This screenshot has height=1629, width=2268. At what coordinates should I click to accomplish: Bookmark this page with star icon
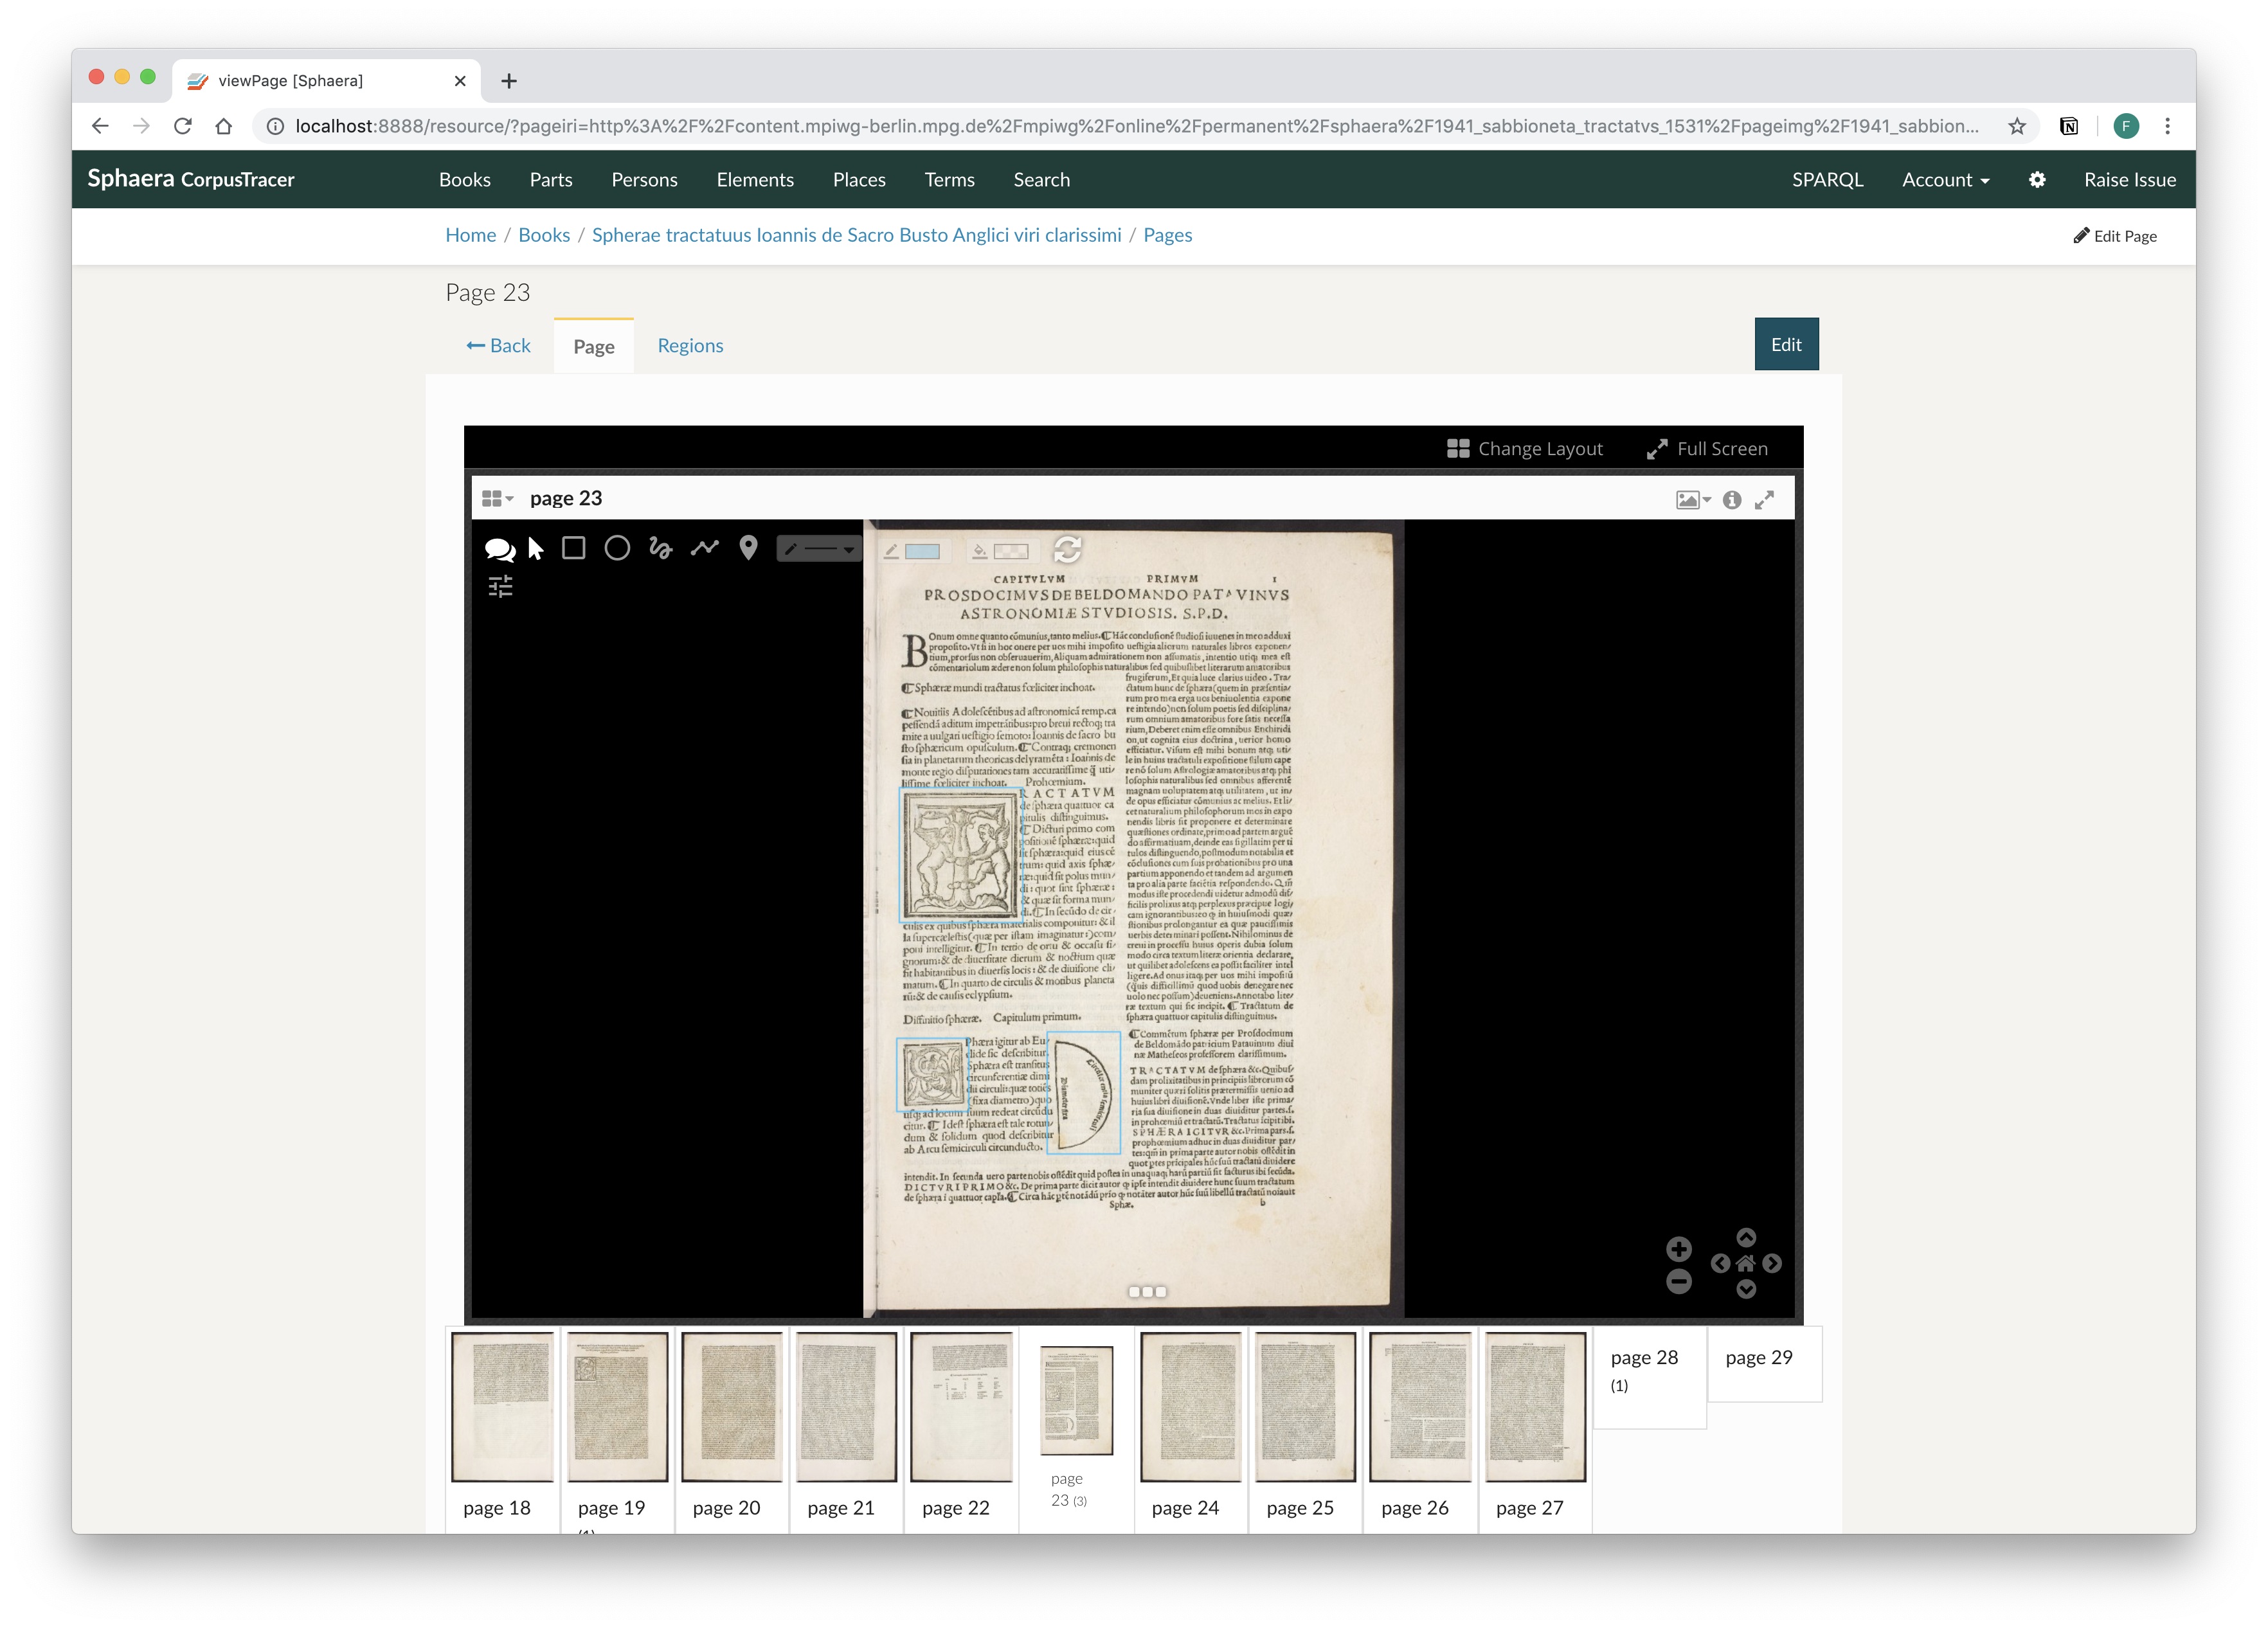(2017, 126)
